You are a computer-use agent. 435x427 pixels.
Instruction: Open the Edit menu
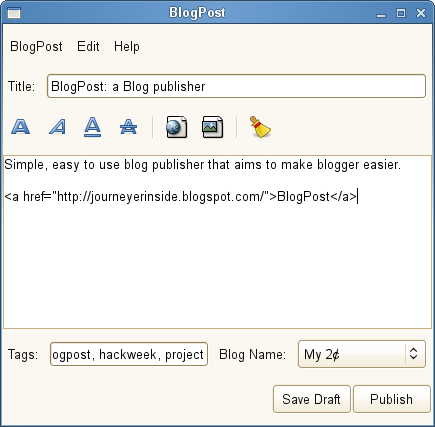coord(88,46)
